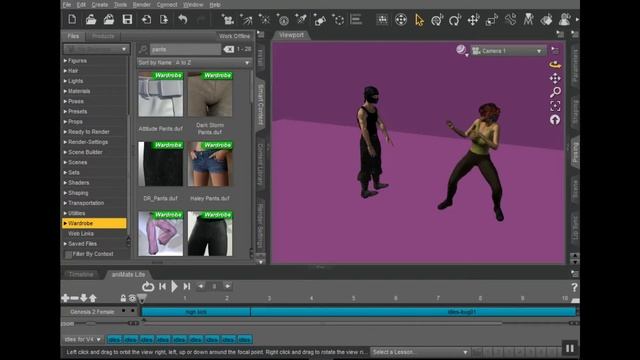Open the Sort by Name dropdown

194,63
